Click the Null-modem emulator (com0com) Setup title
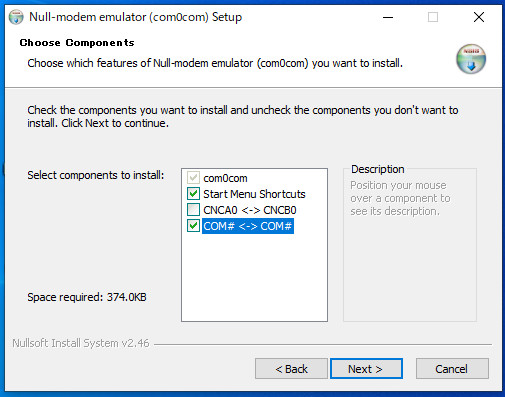Screen dimensions: 505x397 135,17
